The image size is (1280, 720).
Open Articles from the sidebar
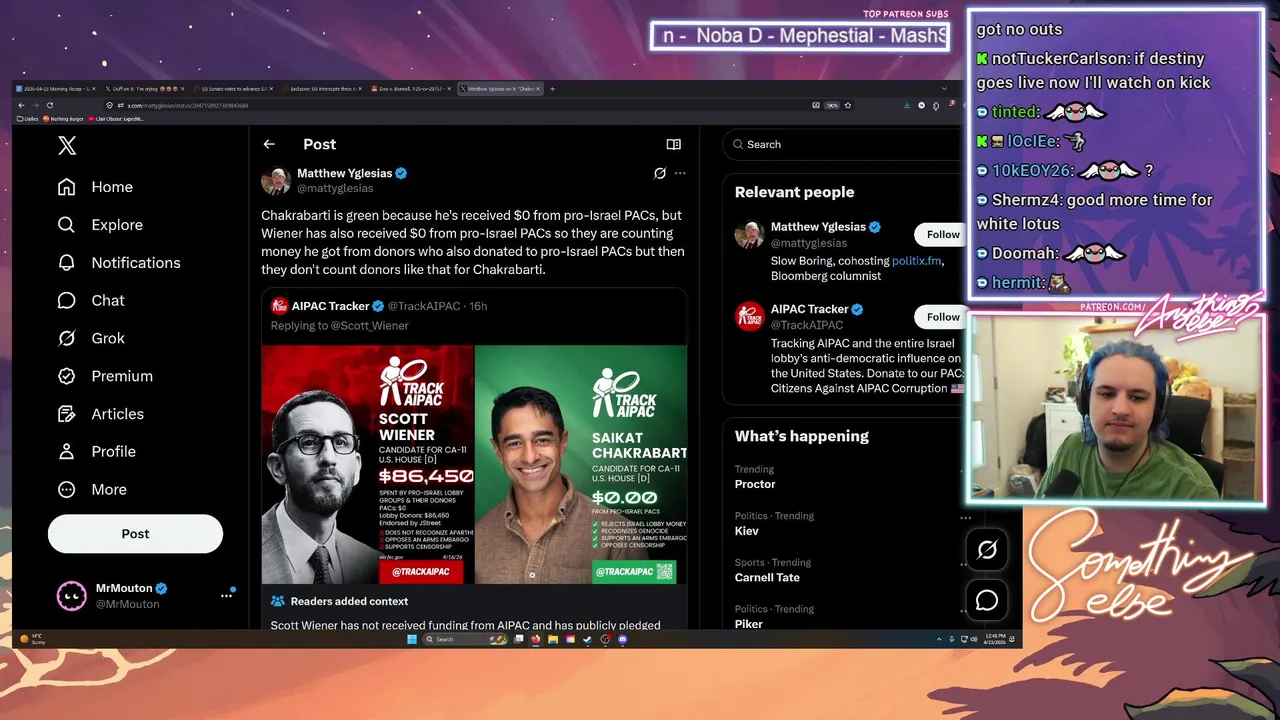(x=101, y=414)
